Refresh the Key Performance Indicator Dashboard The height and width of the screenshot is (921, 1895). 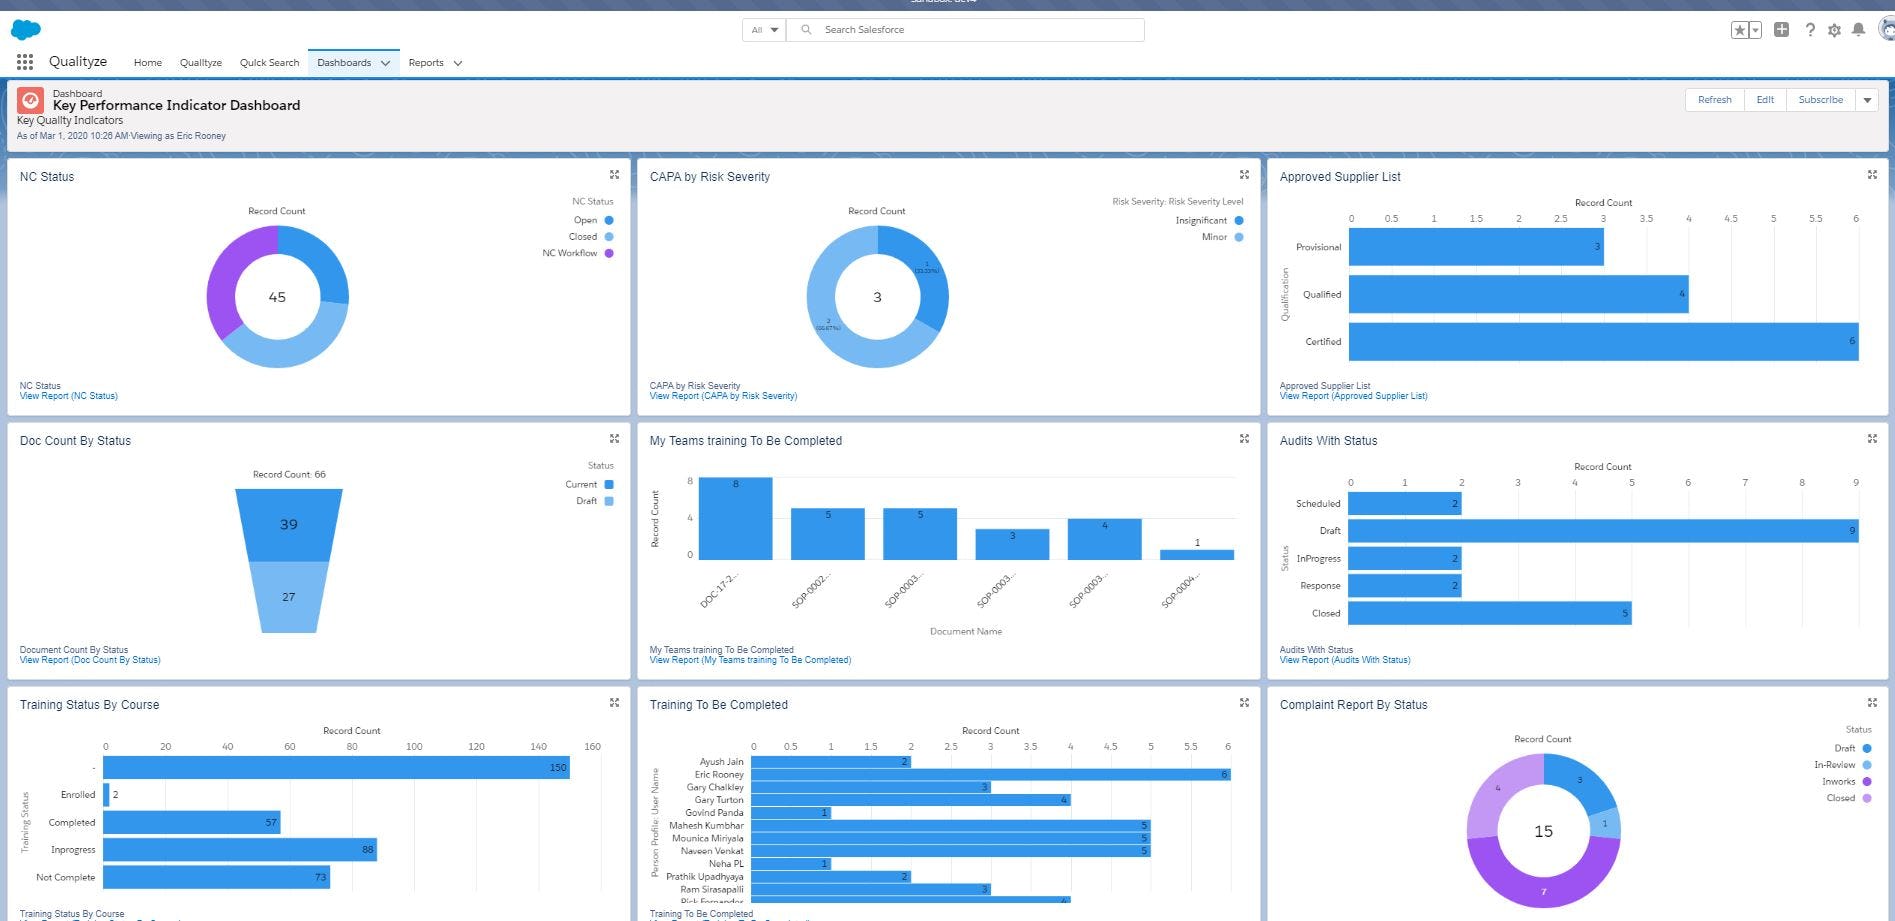click(1714, 99)
